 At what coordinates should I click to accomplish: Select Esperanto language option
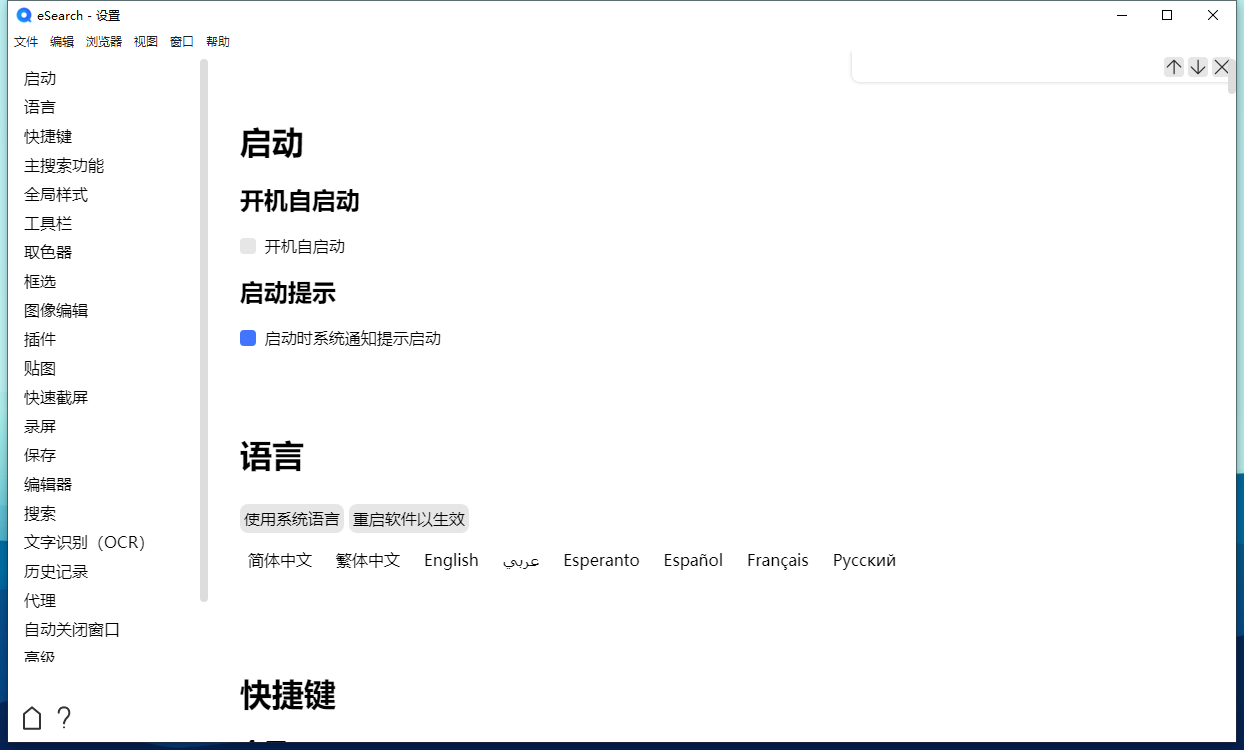pos(601,560)
